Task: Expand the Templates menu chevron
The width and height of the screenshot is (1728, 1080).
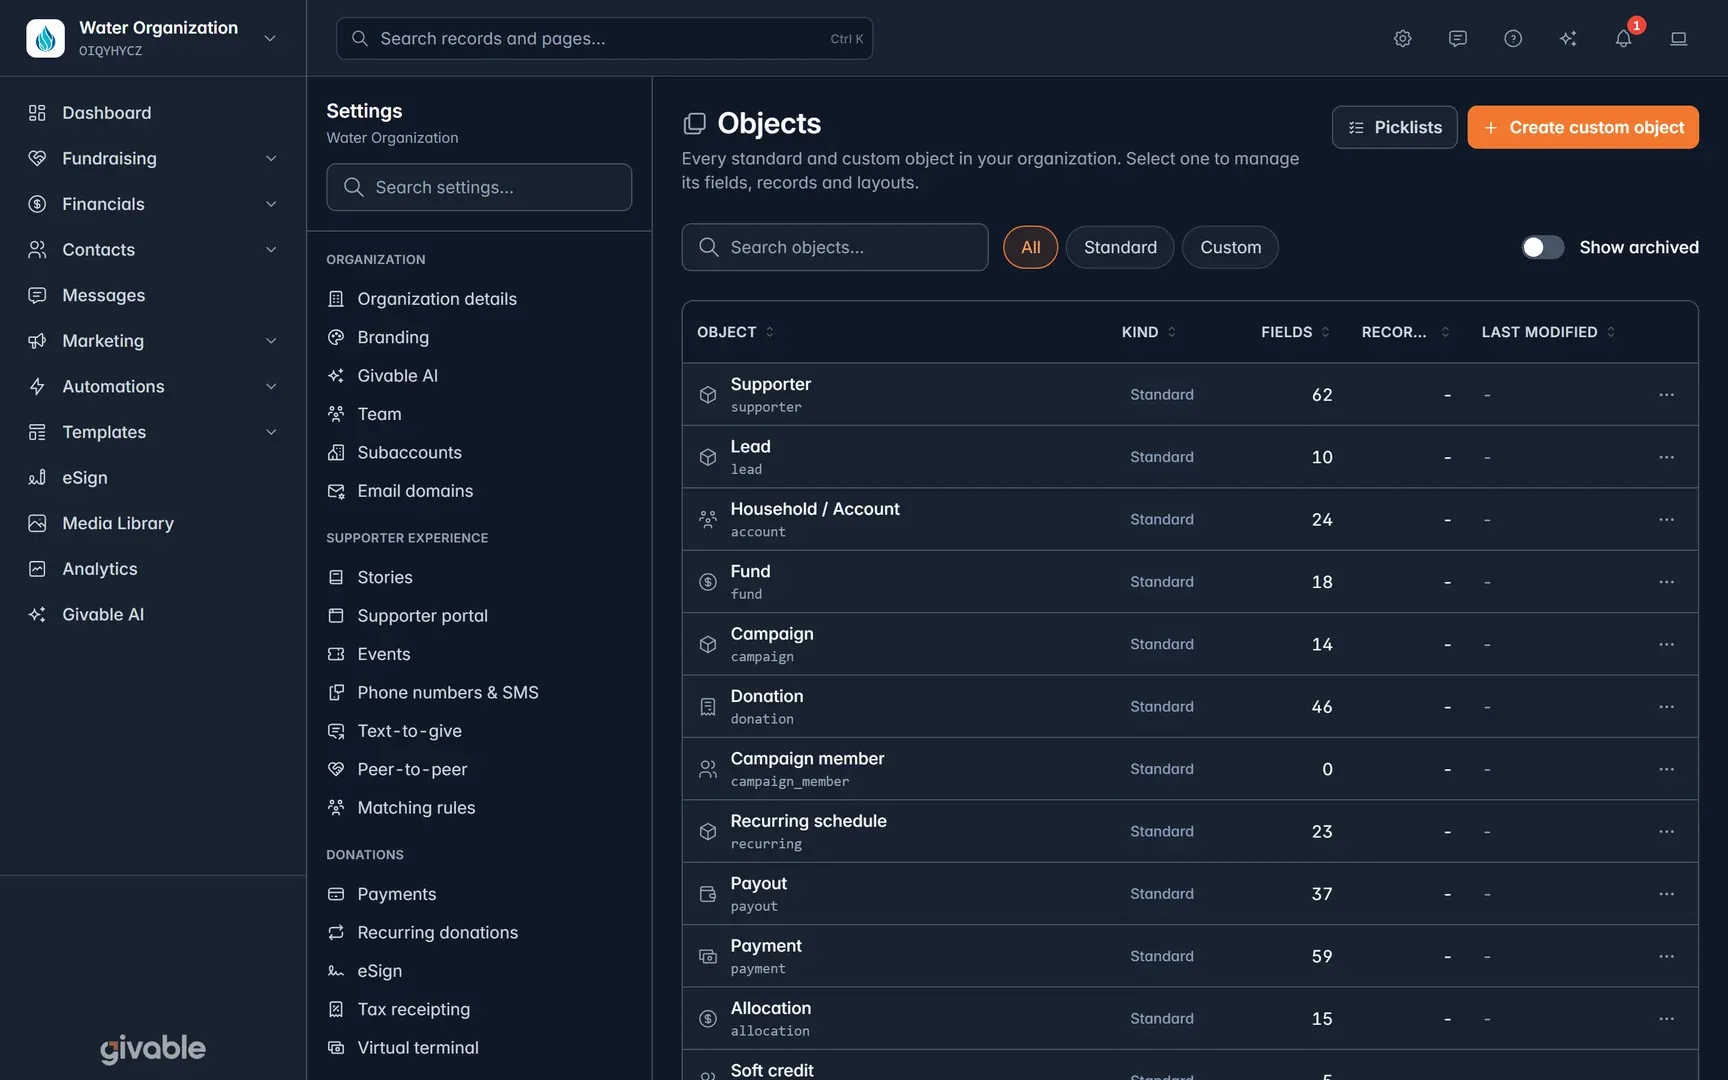Action: point(271,432)
